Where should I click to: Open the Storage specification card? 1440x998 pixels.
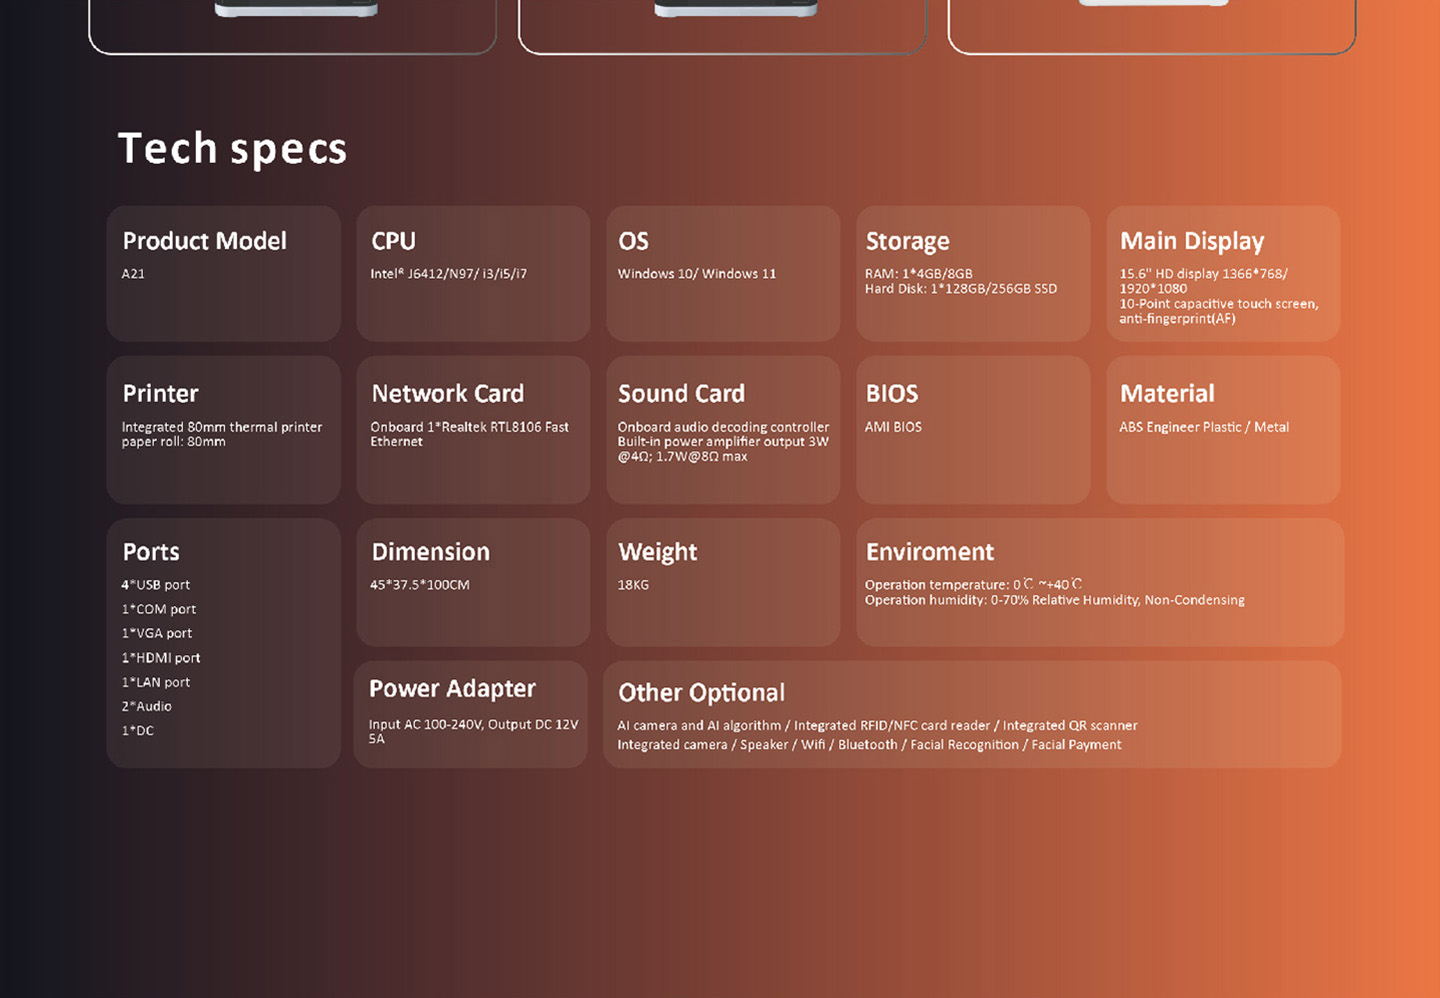pyautogui.click(x=973, y=273)
